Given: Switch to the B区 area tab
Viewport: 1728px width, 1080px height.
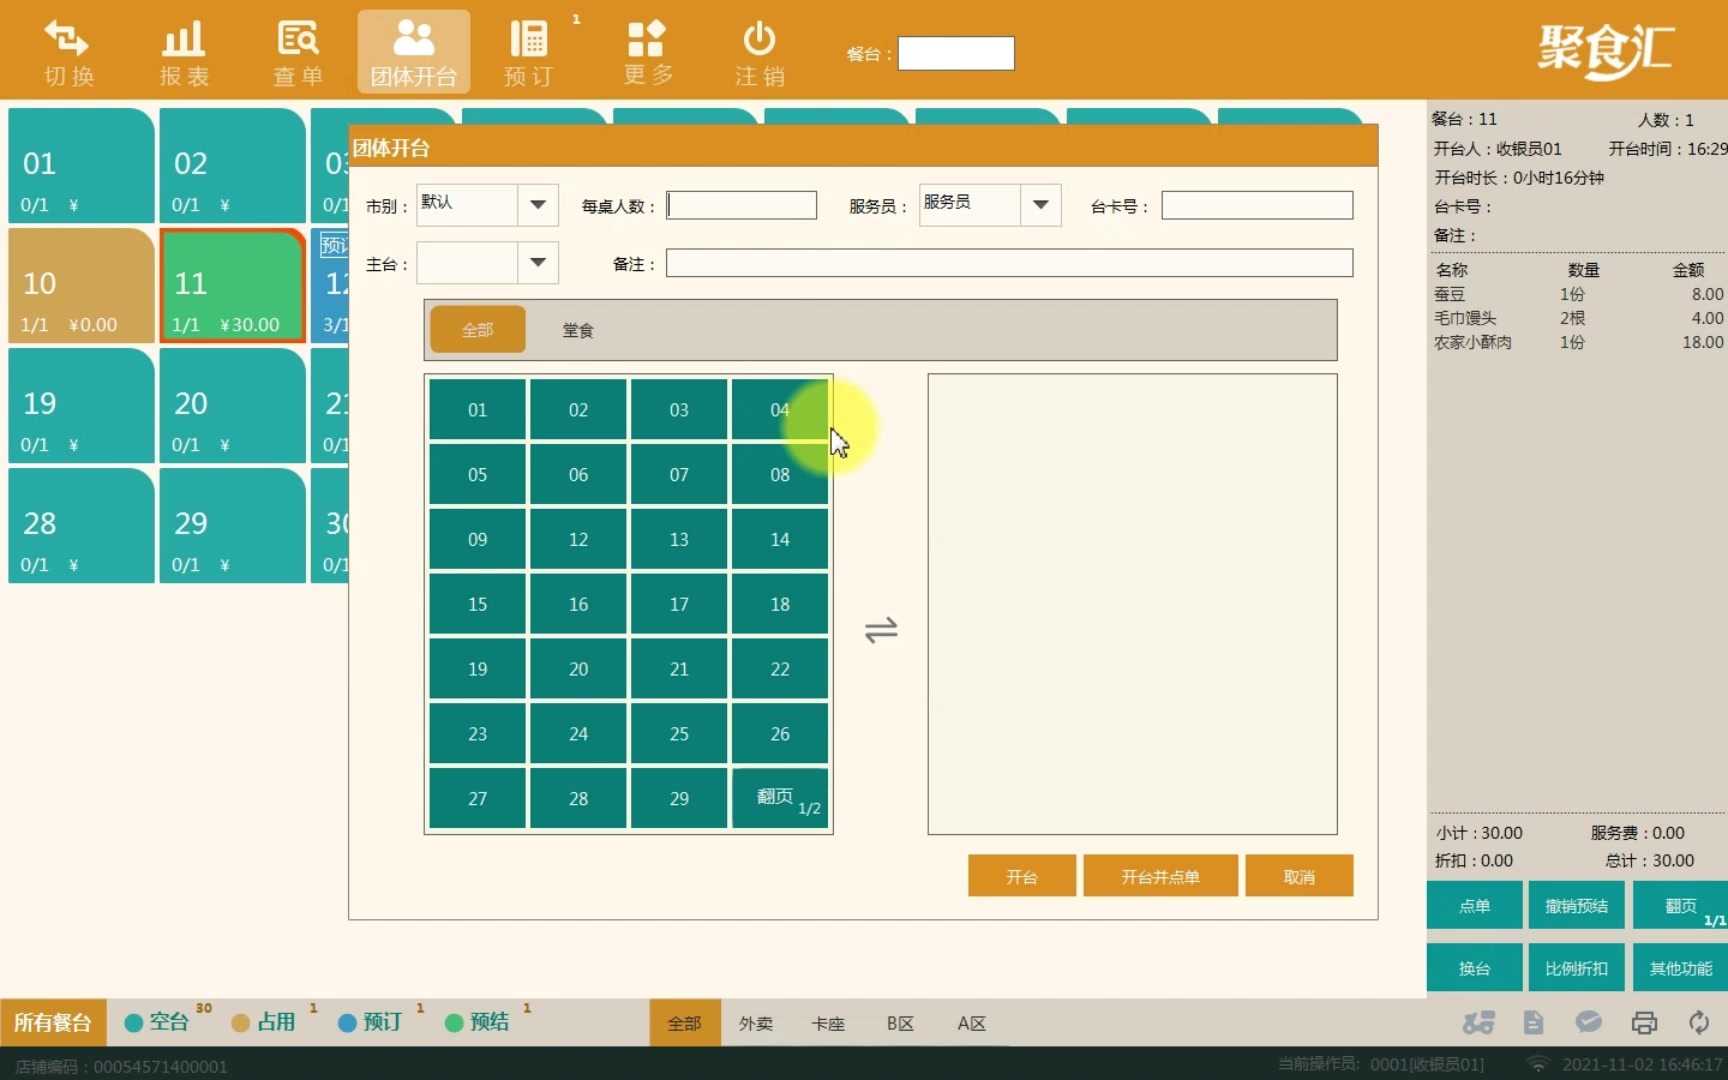Looking at the screenshot, I should click(x=900, y=1023).
